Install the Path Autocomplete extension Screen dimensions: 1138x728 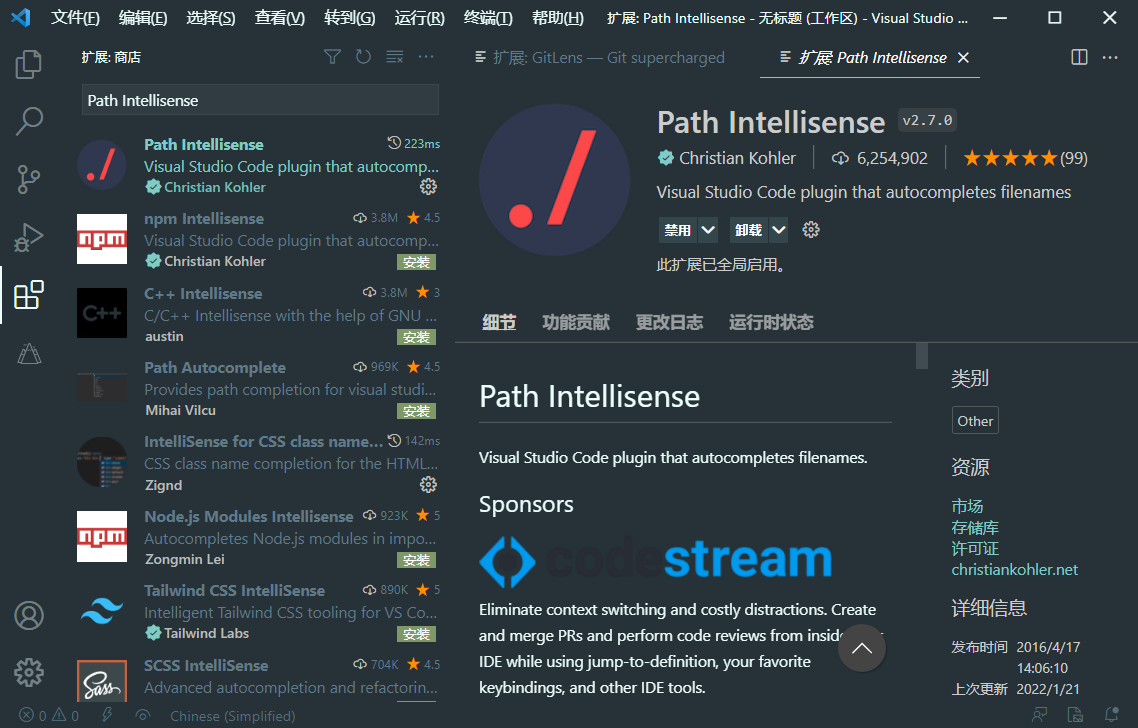point(417,412)
